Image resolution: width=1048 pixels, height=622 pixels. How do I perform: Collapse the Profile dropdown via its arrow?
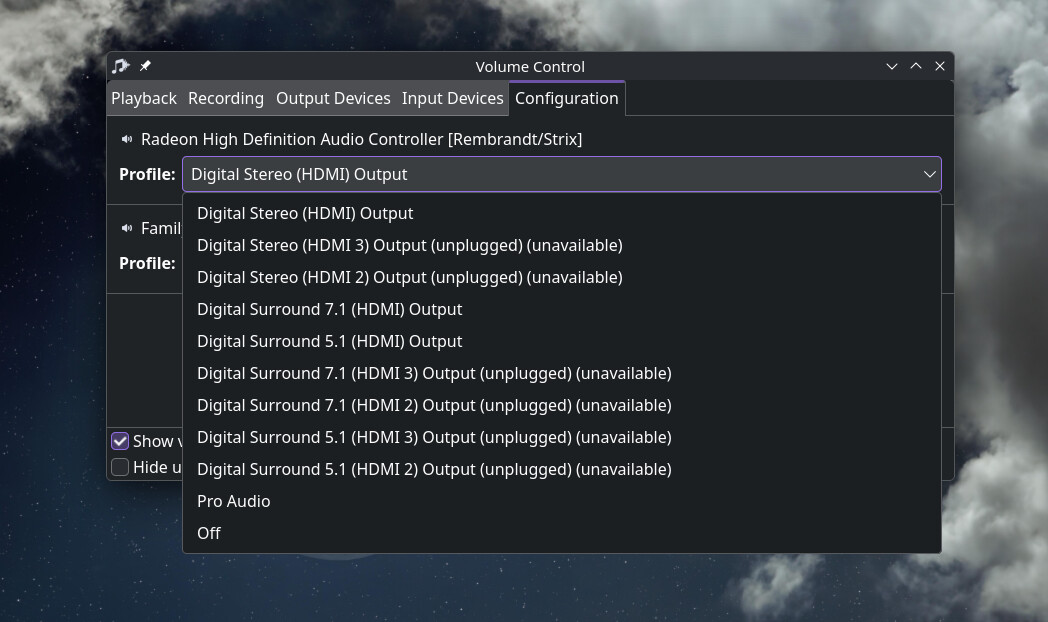[x=929, y=174]
